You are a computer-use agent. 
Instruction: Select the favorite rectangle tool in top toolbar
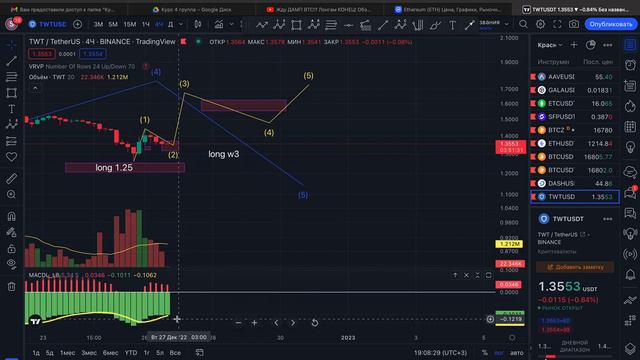coord(296,25)
